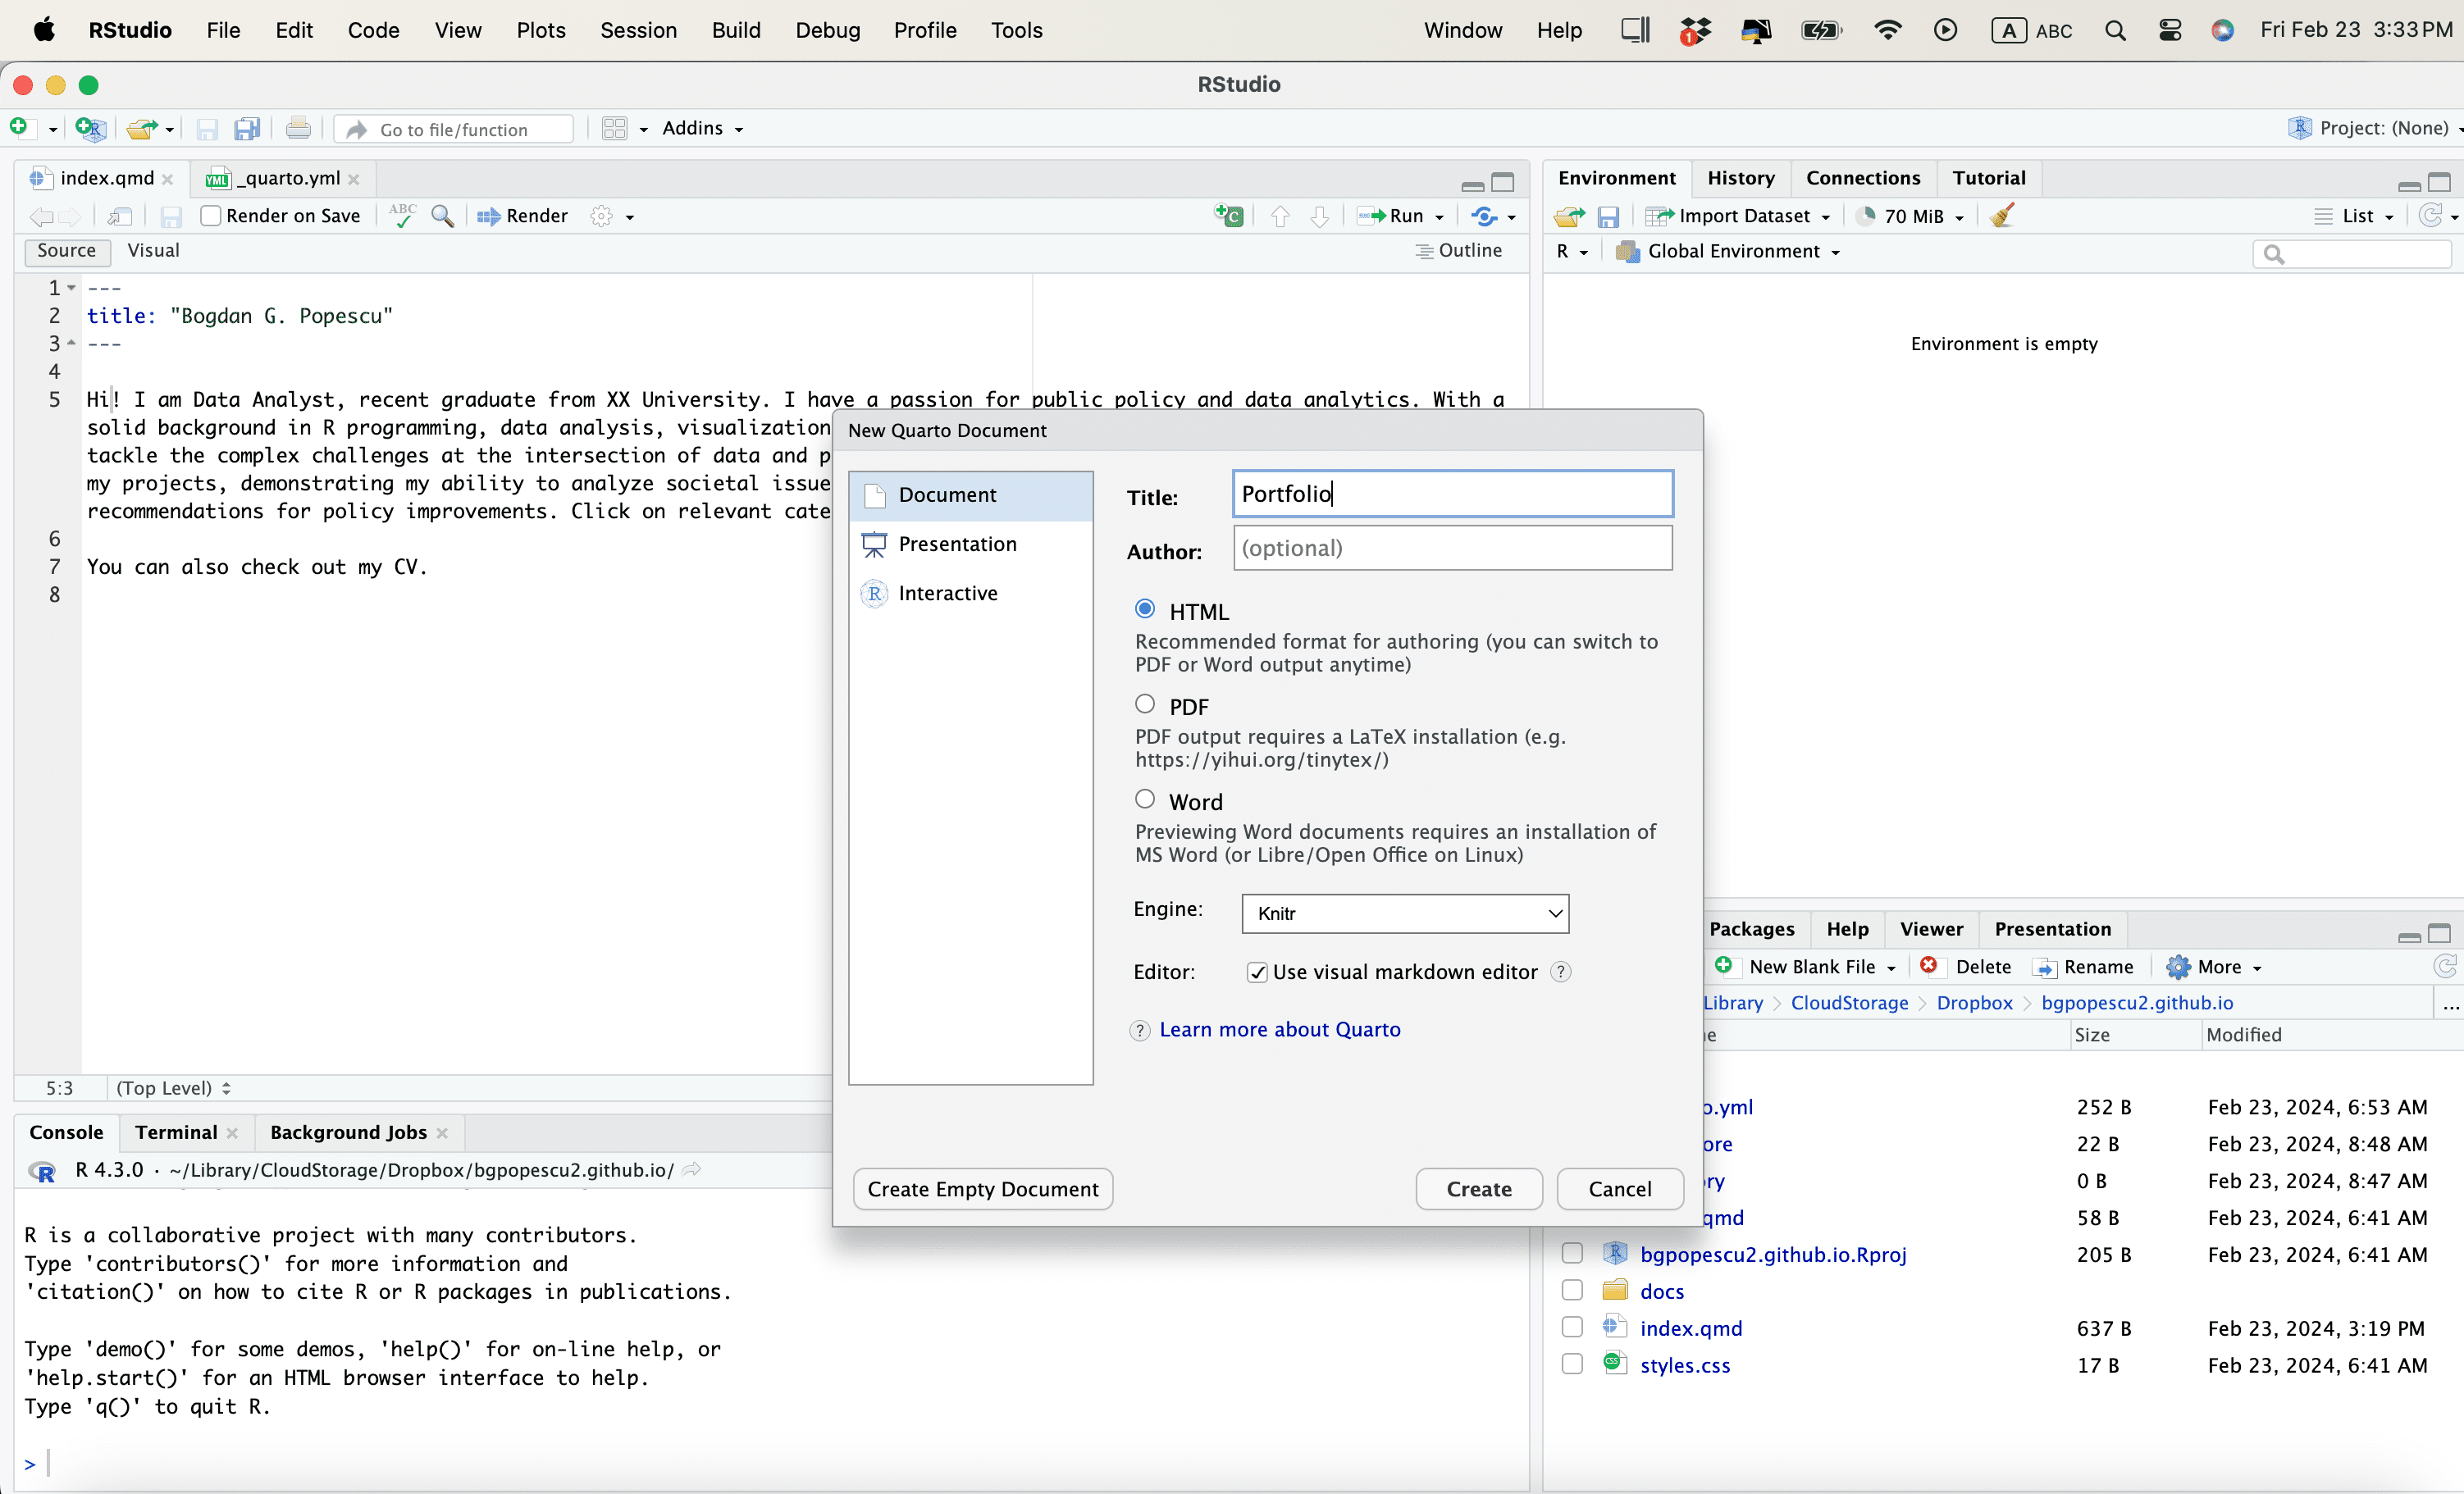Enable the Render on Save checkbox
The image size is (2464, 1494).
pos(211,216)
